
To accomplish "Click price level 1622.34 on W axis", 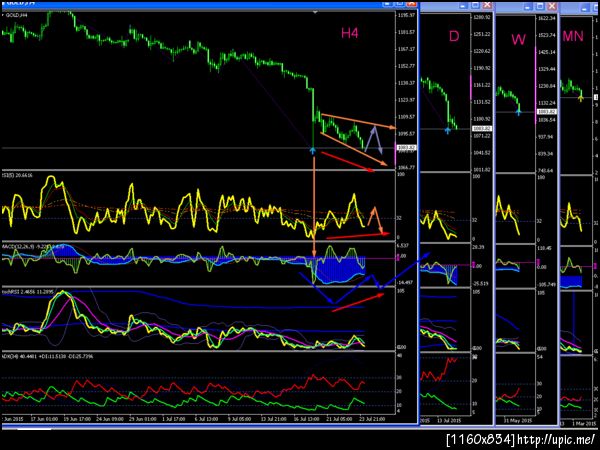I will [x=546, y=18].
